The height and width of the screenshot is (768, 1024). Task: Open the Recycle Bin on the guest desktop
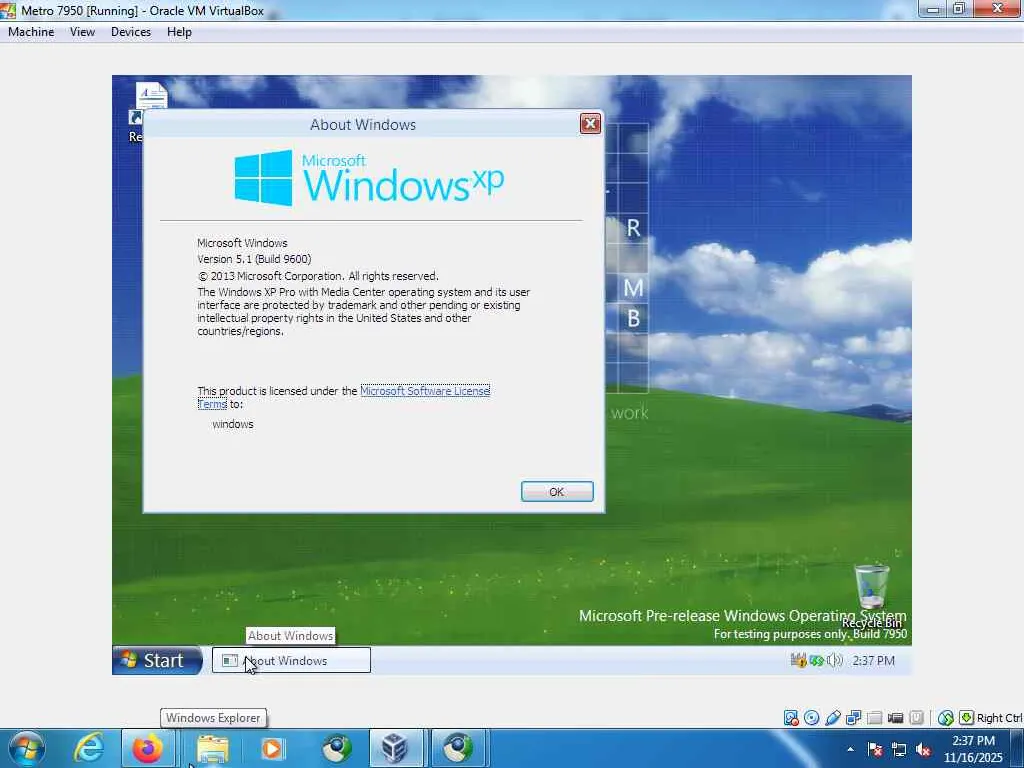pos(872,596)
